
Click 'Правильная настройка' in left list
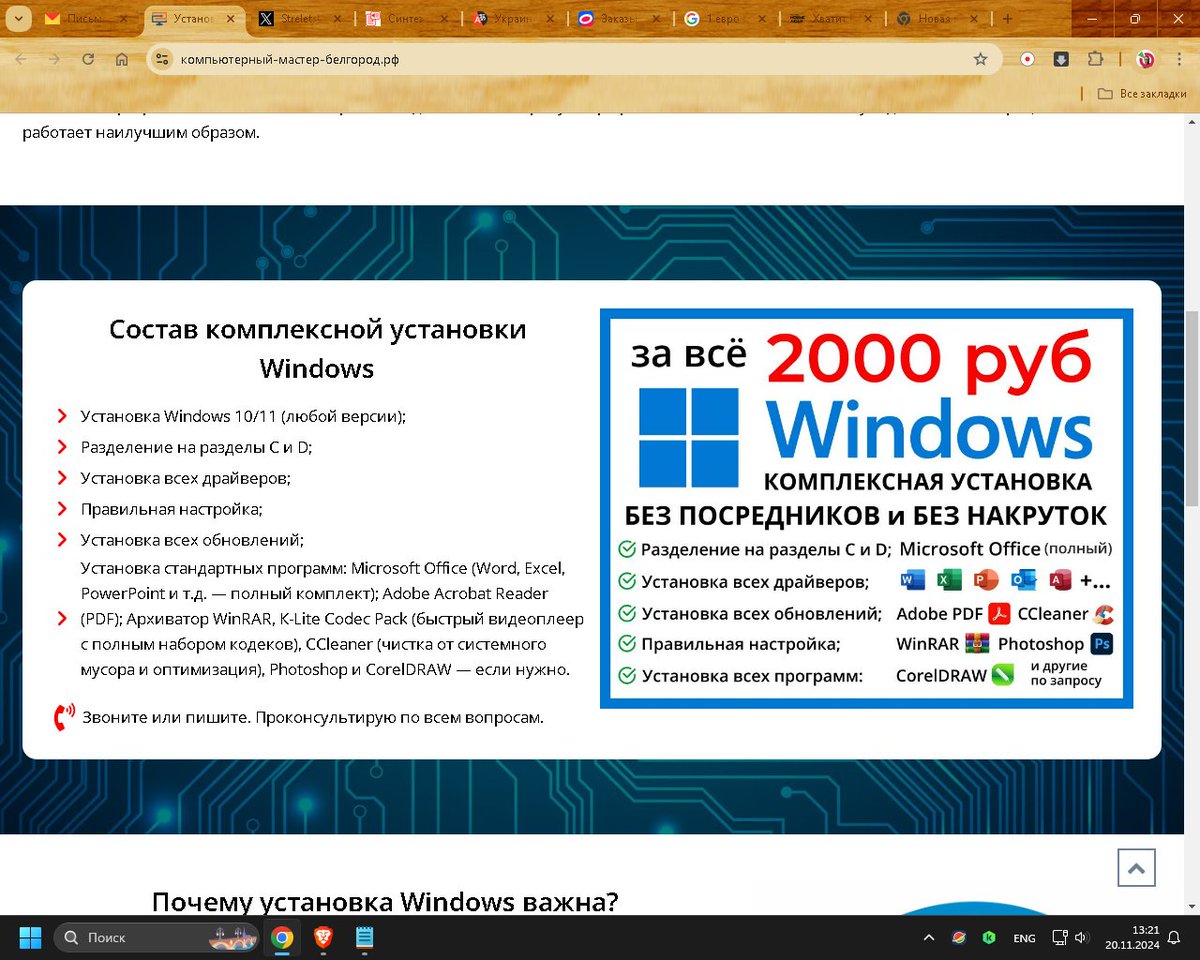pyautogui.click(x=171, y=509)
